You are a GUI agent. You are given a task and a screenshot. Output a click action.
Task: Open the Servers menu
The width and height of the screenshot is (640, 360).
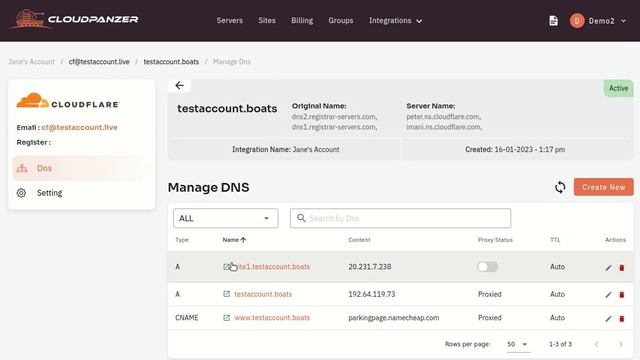[229, 20]
